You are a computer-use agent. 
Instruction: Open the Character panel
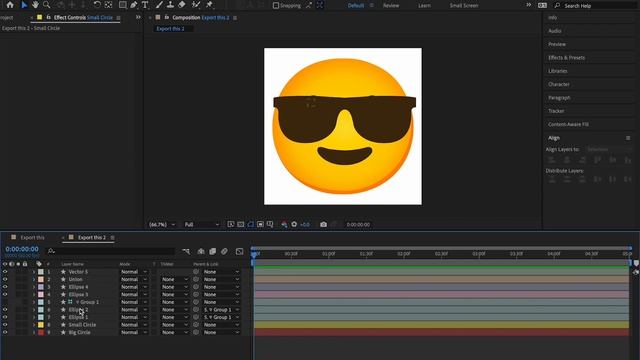(559, 84)
